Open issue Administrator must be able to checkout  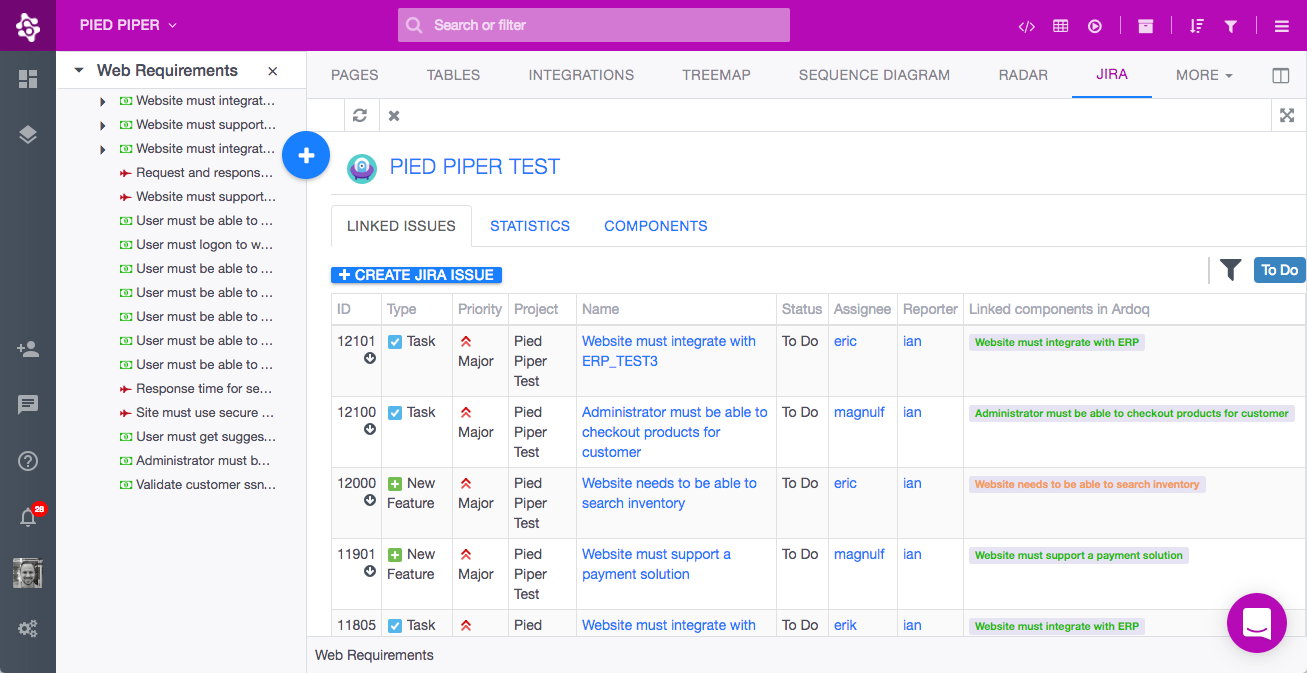tap(675, 432)
